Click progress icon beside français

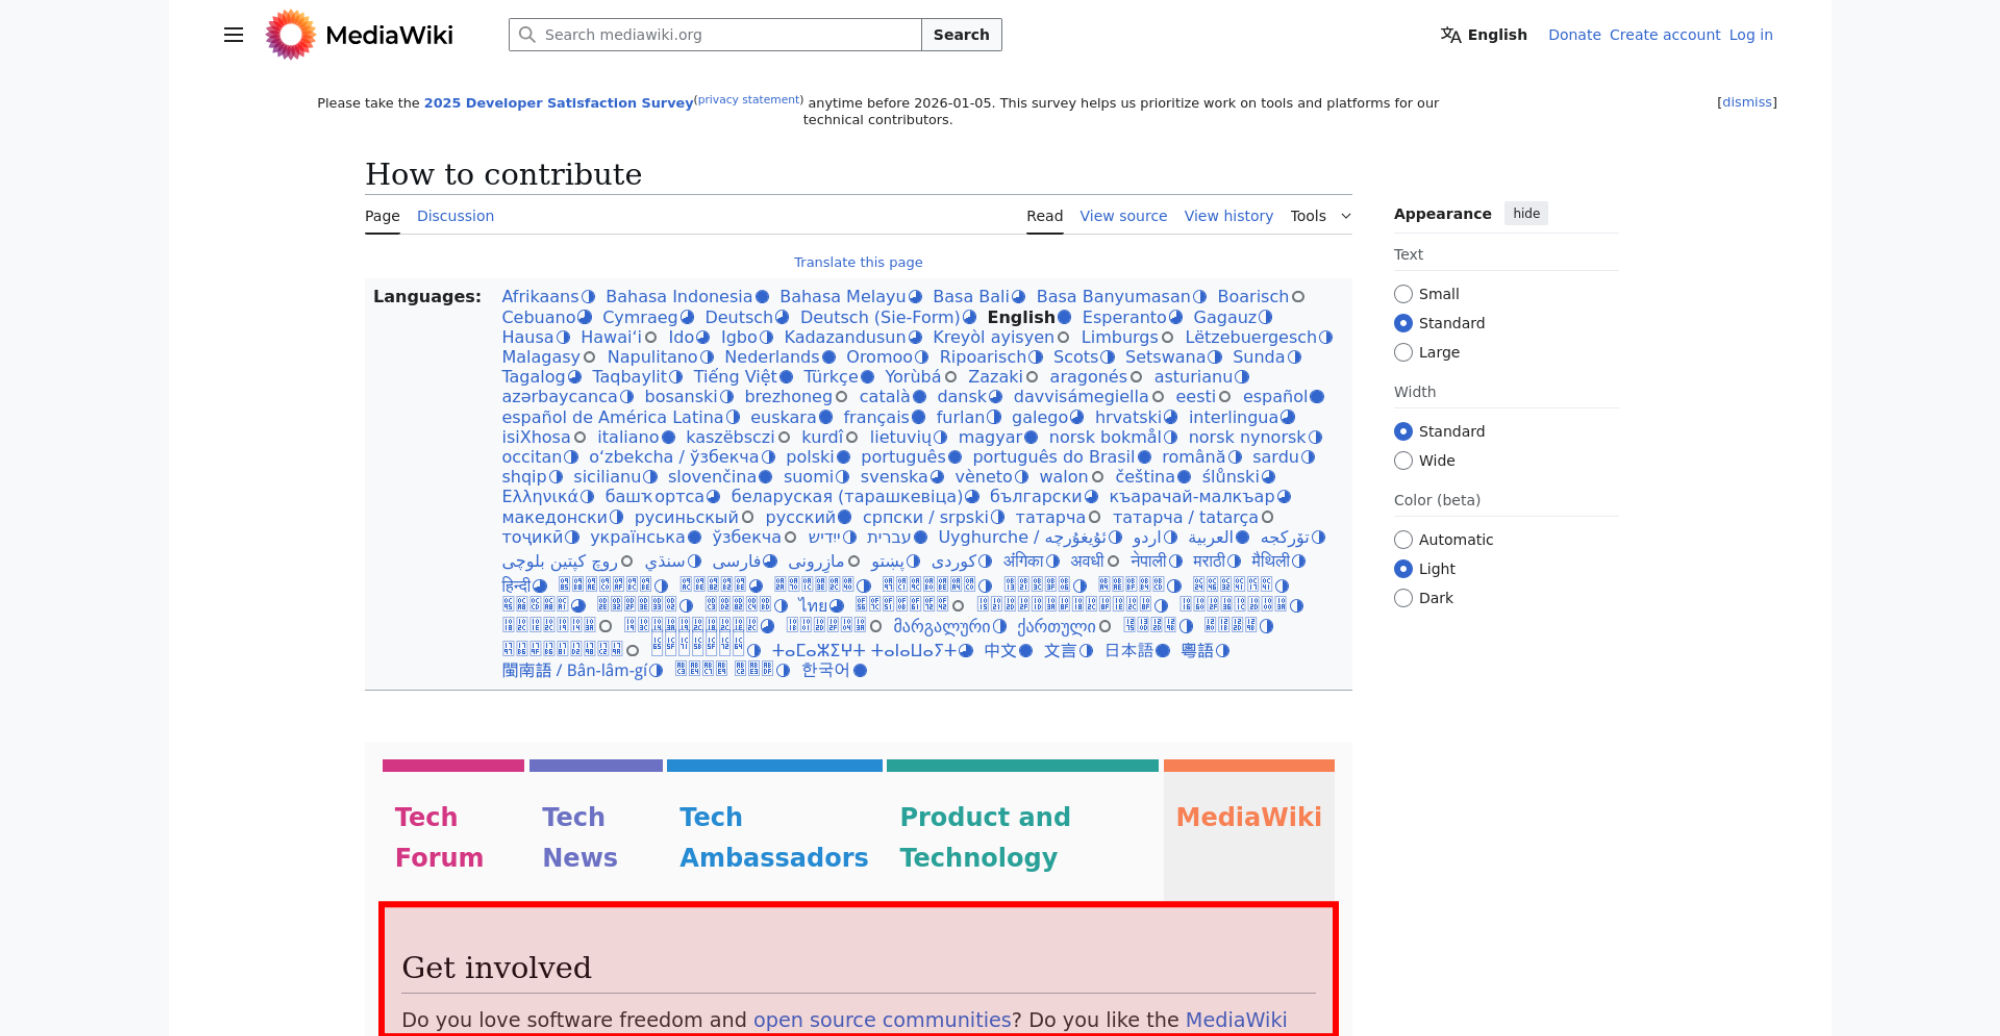[918, 418]
